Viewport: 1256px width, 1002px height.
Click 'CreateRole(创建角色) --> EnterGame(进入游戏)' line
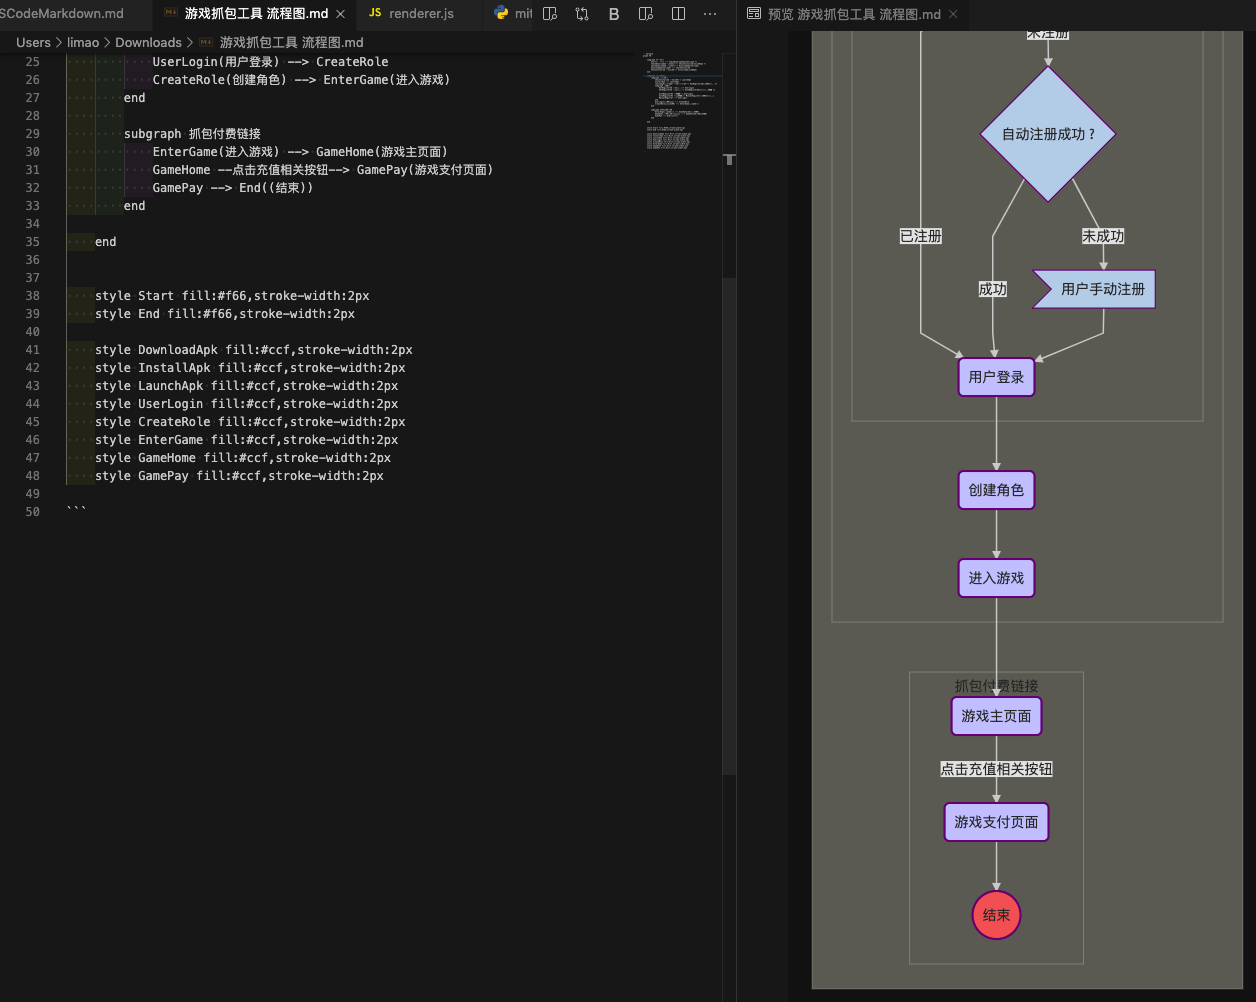[301, 80]
